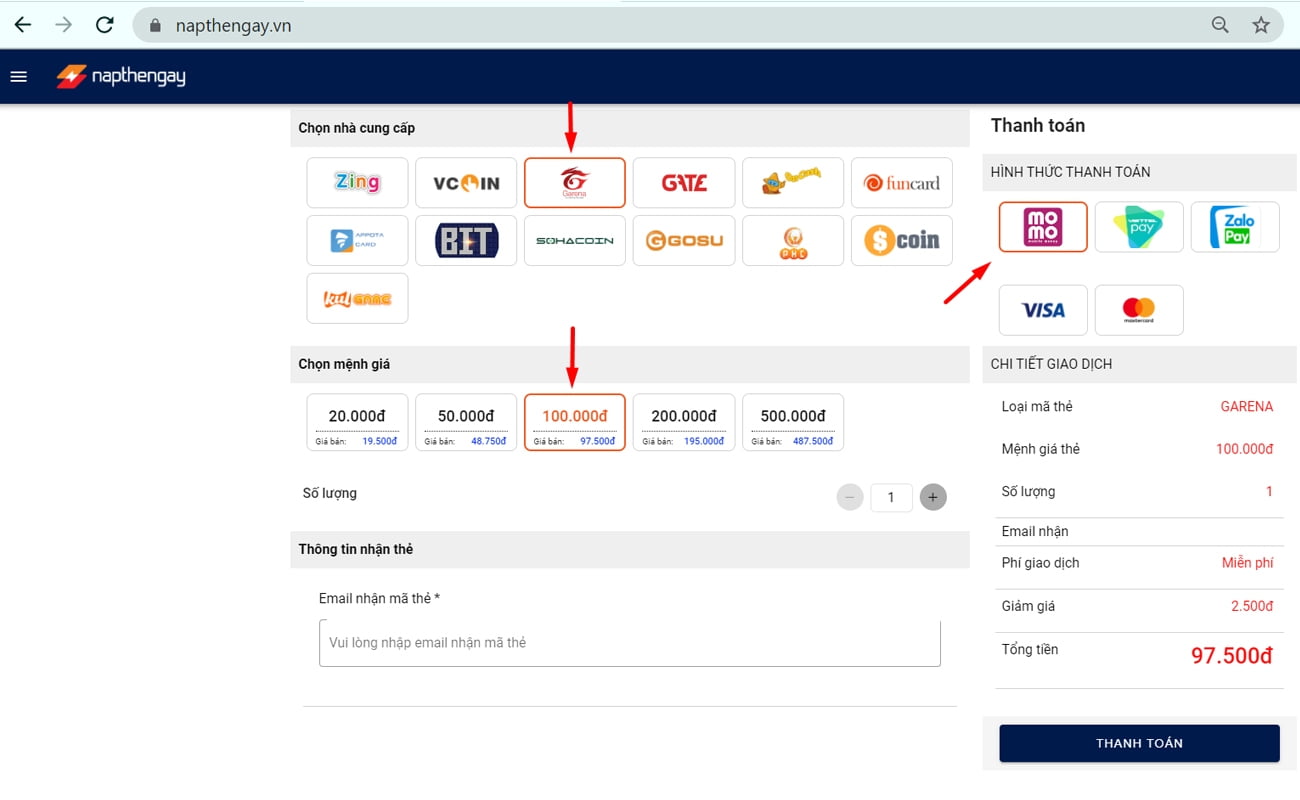
Task: Choose the VCOIN provider tile
Action: (x=466, y=183)
